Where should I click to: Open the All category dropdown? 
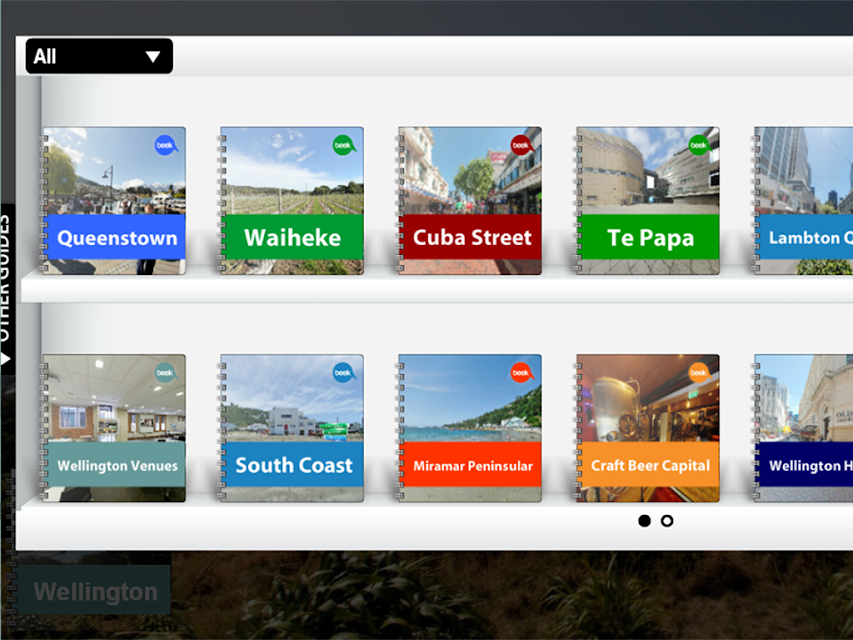click(x=99, y=56)
